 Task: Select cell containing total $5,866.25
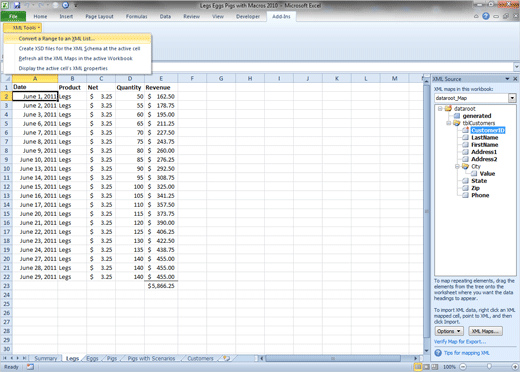click(x=161, y=286)
